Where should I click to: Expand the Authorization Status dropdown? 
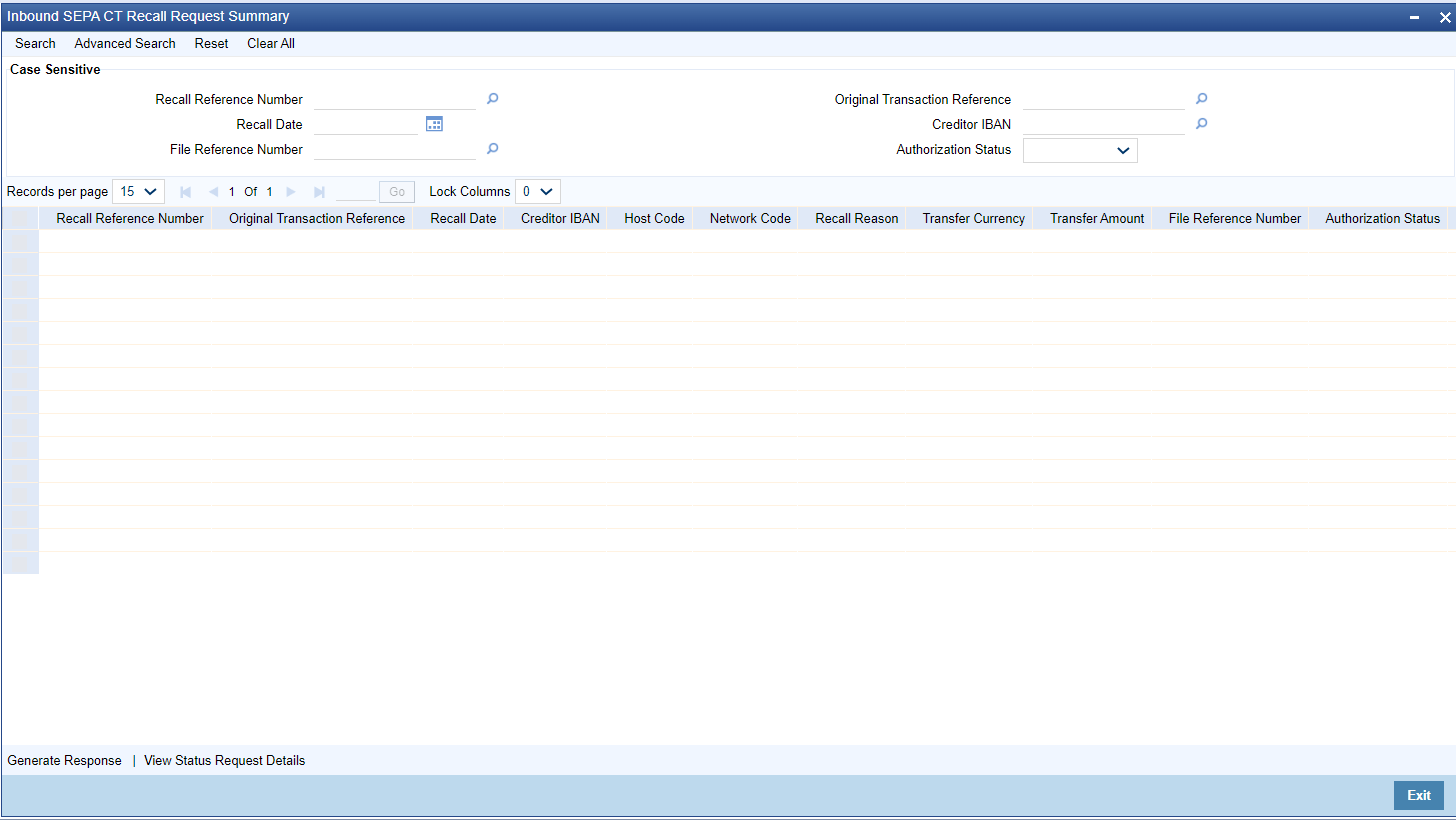click(1080, 150)
